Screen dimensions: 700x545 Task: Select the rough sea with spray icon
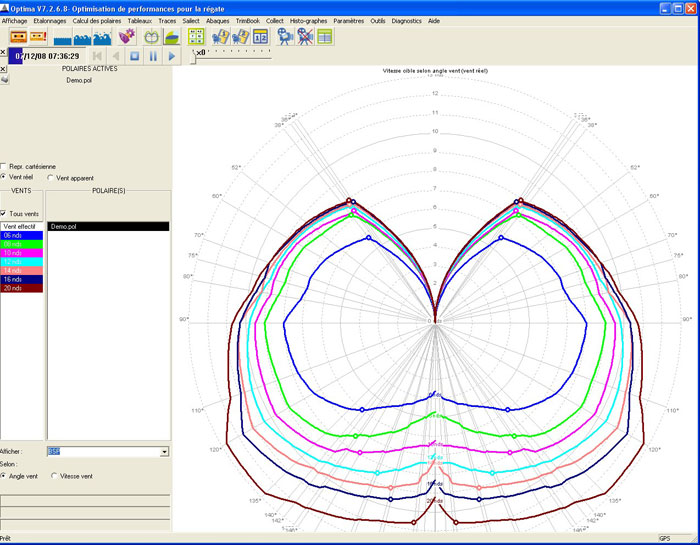coord(102,37)
